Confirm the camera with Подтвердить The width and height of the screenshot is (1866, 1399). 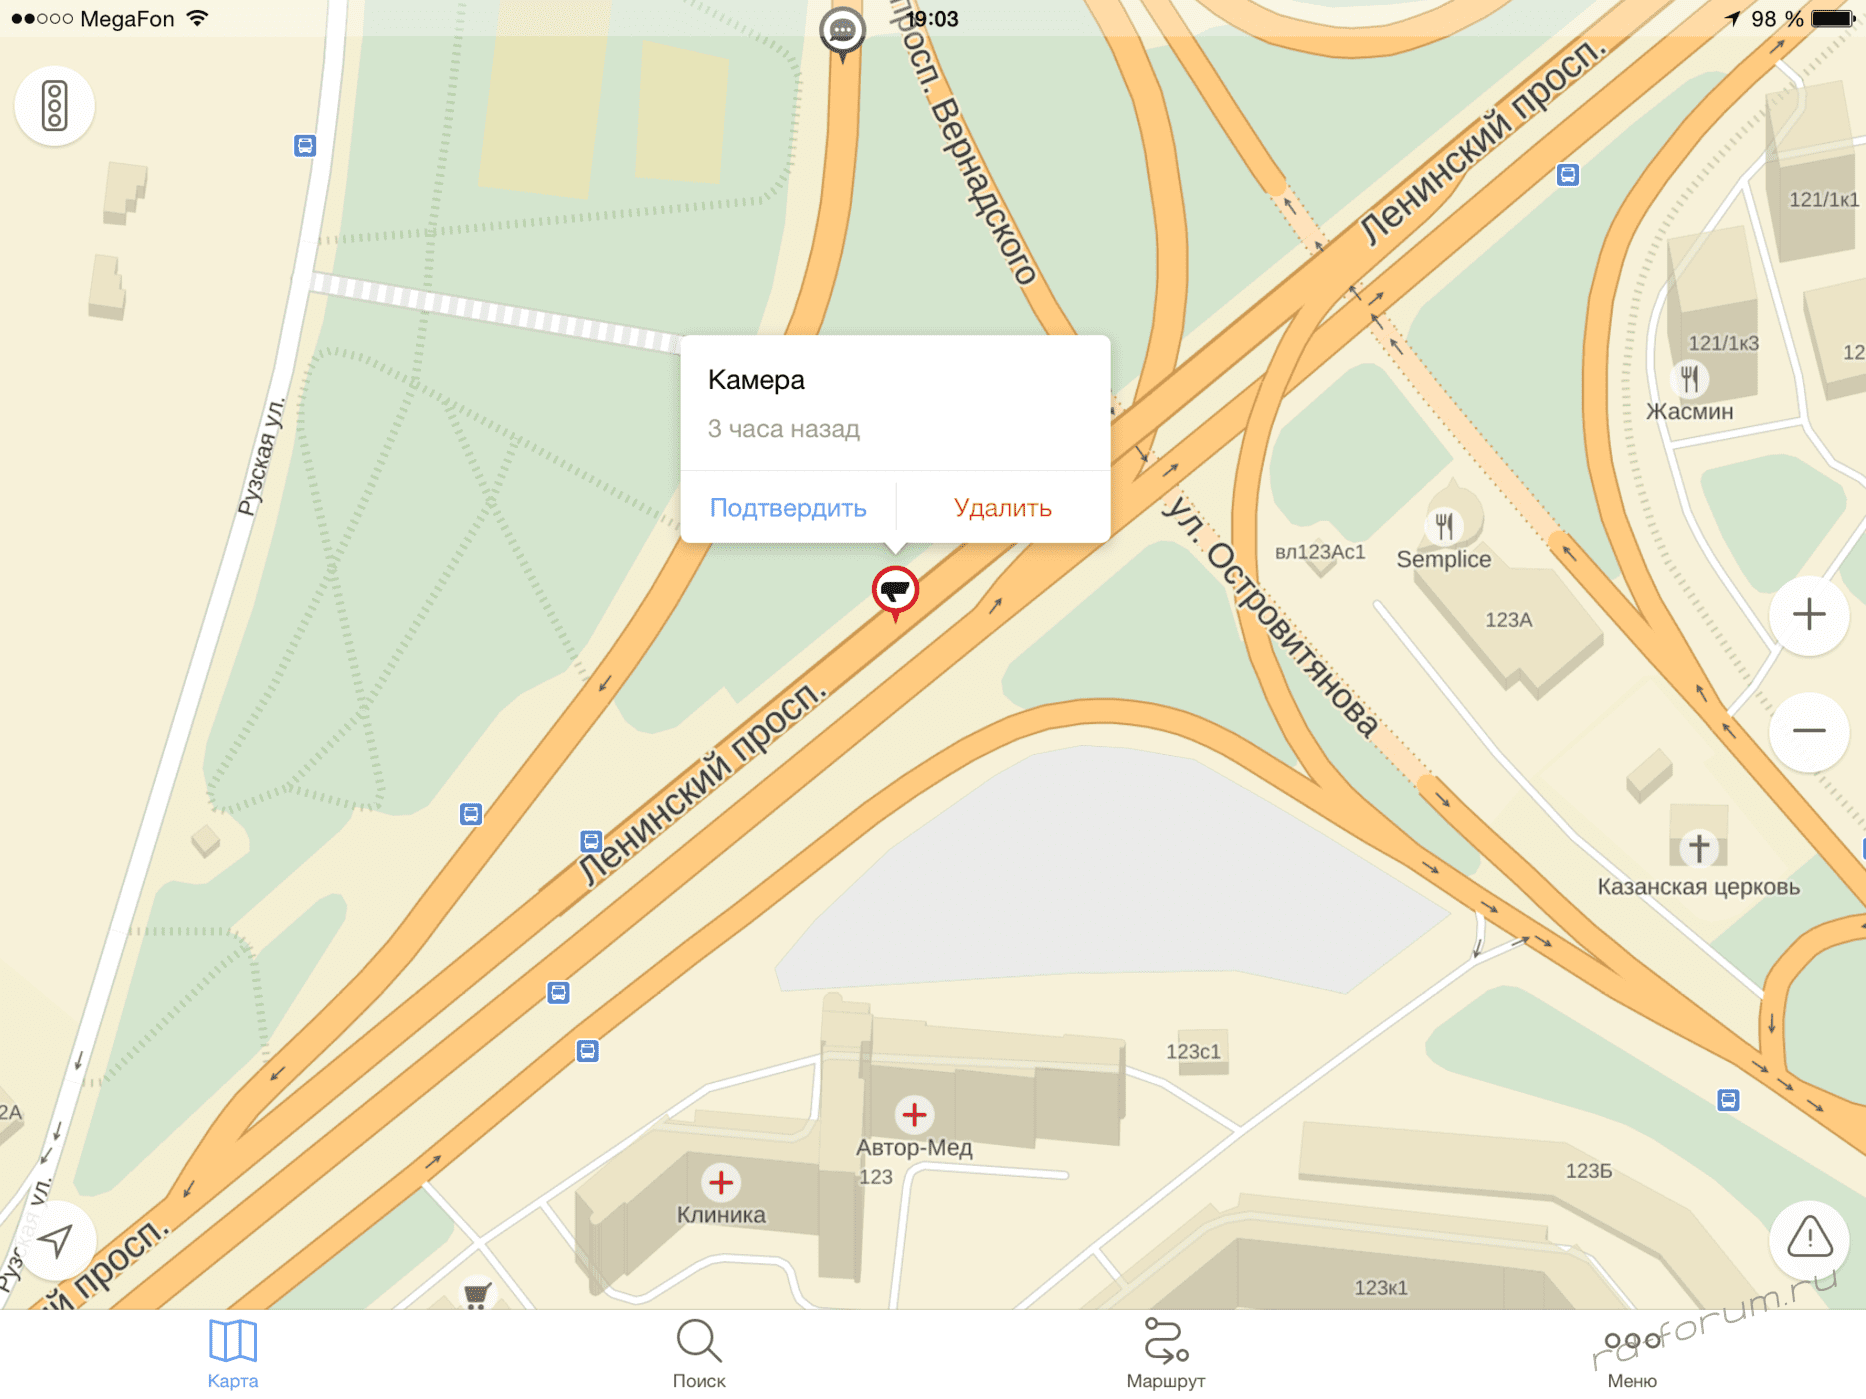pos(788,508)
